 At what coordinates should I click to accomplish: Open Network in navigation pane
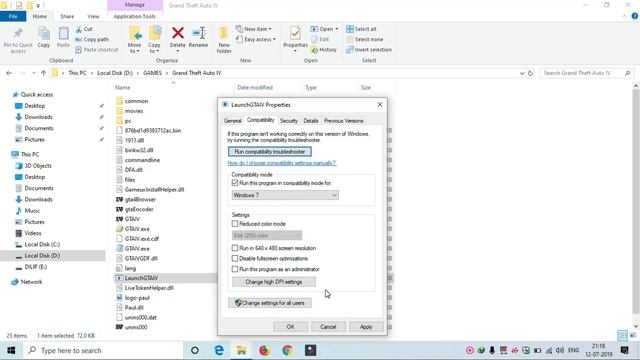(x=31, y=282)
